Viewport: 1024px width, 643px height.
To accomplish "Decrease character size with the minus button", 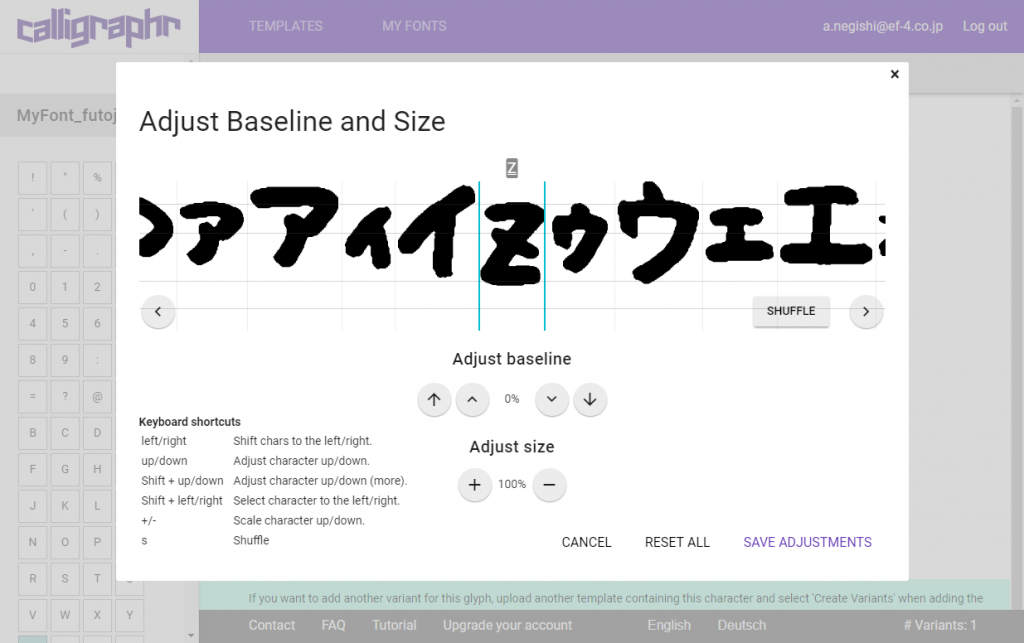I will pos(549,485).
